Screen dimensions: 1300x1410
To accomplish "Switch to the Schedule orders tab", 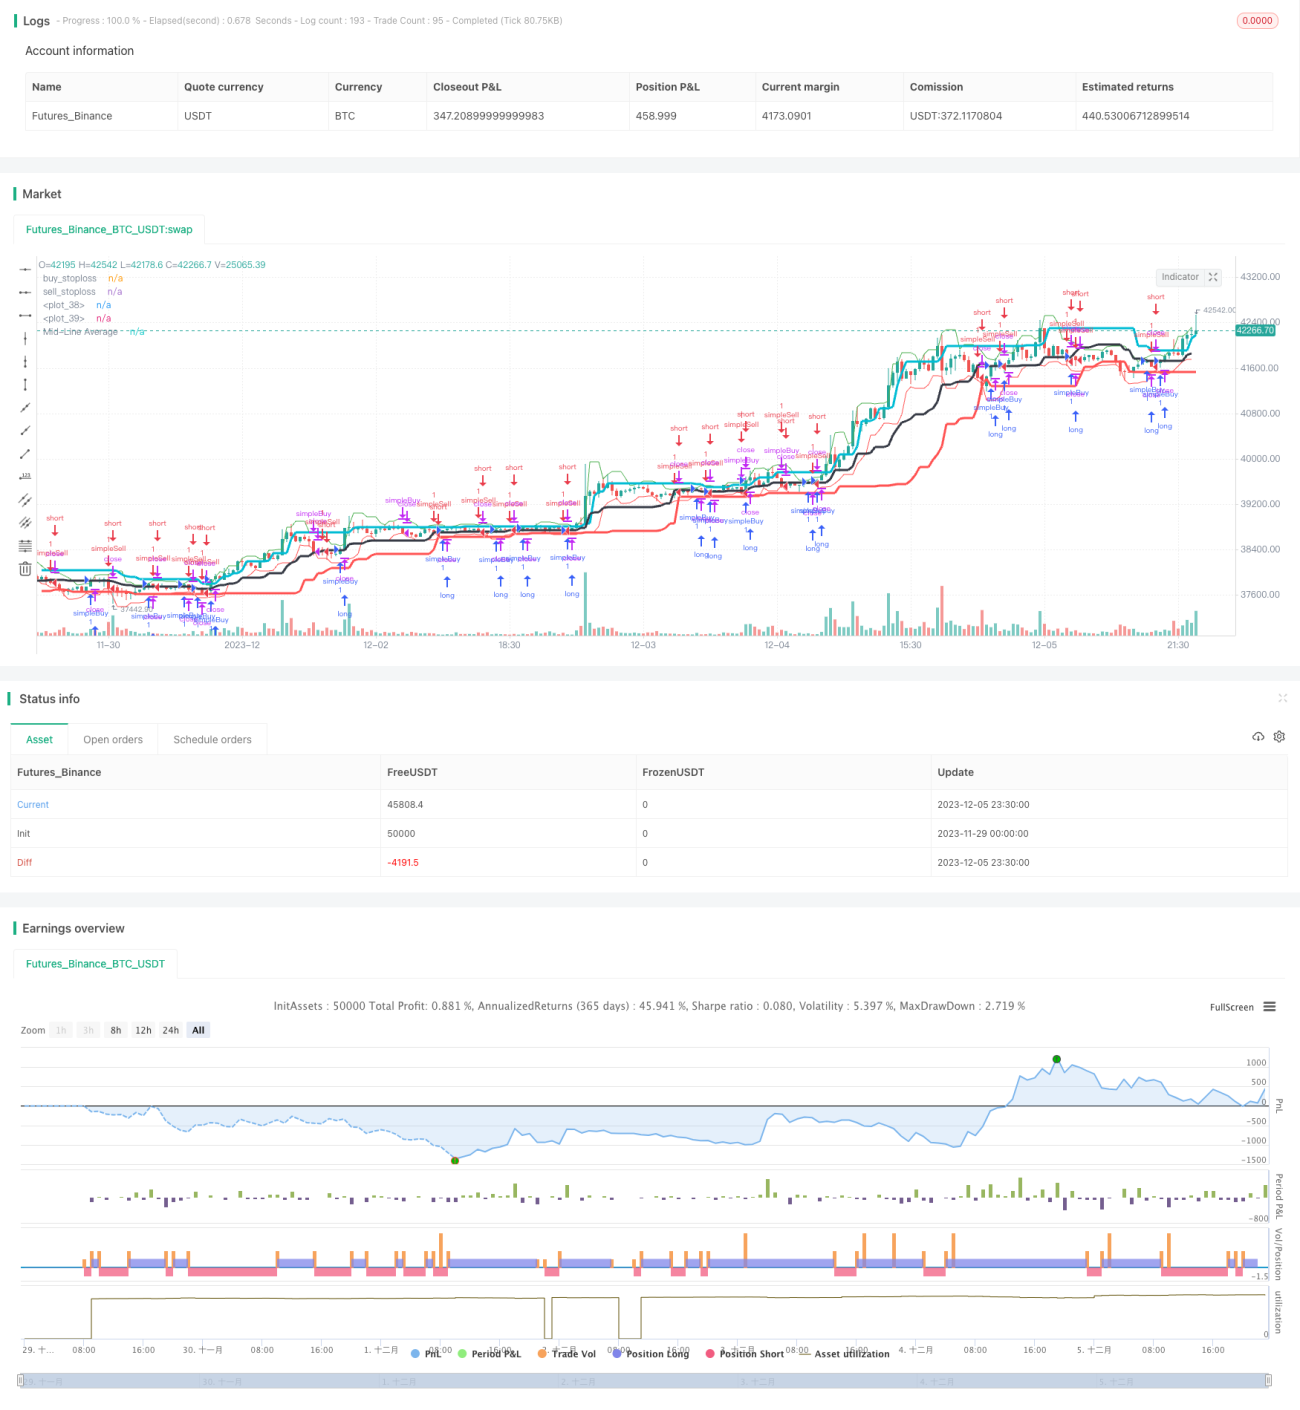I will (212, 740).
